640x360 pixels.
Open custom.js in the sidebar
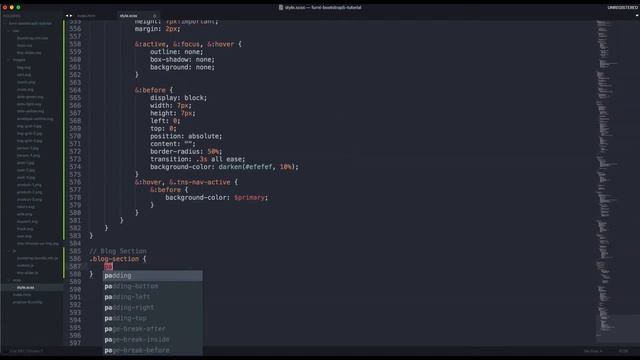25,265
